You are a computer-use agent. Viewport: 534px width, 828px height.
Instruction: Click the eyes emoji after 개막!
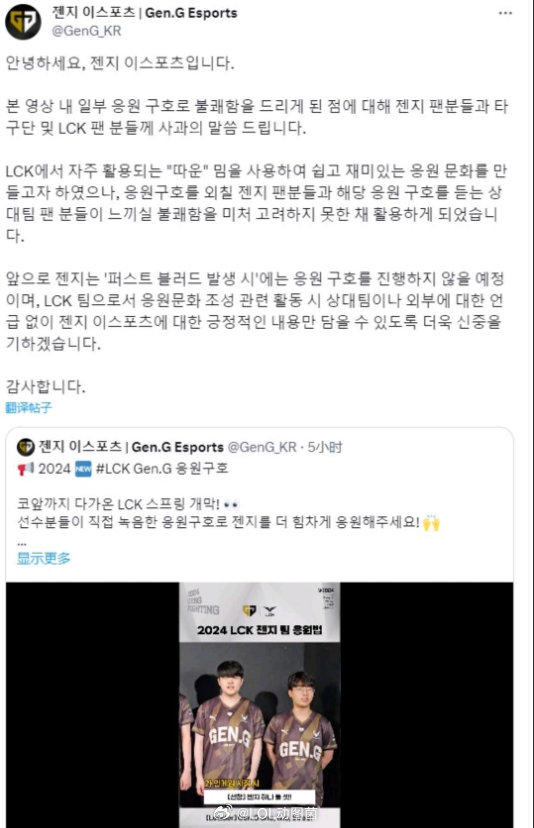(x=231, y=505)
